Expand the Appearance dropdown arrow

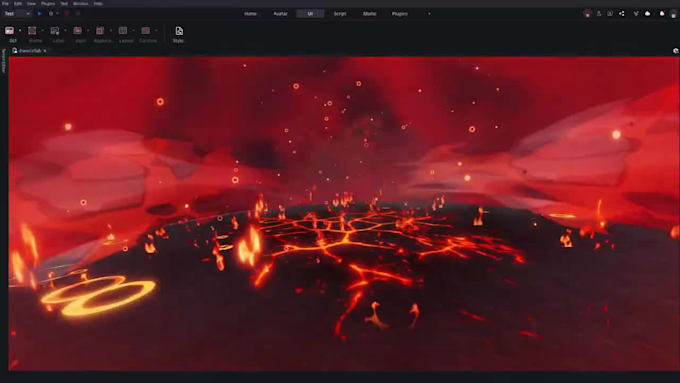[x=111, y=31]
